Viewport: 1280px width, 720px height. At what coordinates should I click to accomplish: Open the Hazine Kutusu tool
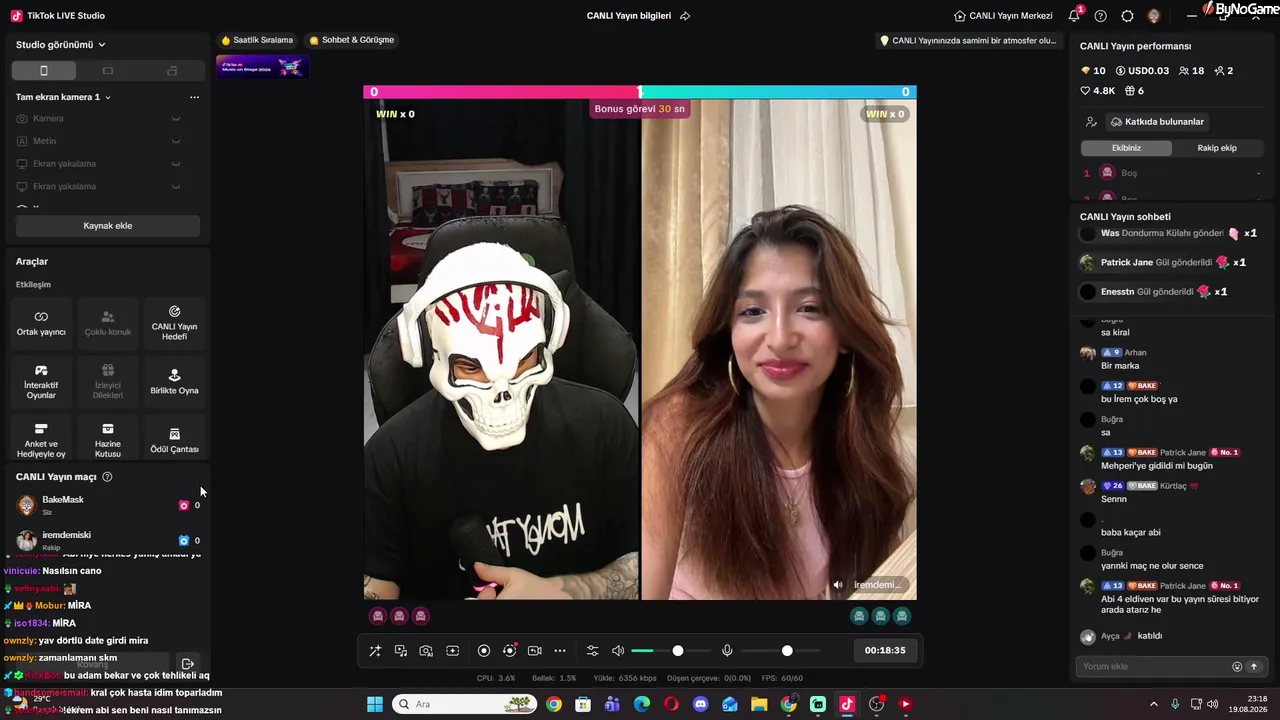click(108, 440)
